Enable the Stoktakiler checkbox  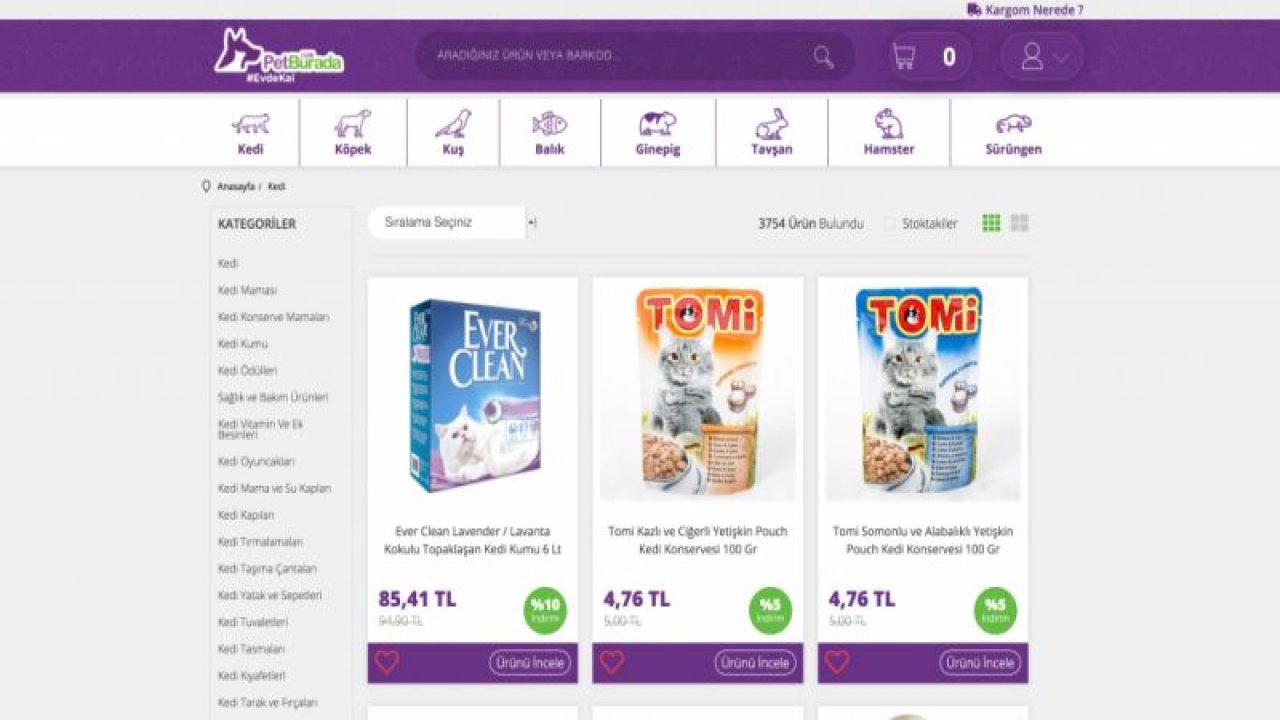pyautogui.click(x=889, y=224)
